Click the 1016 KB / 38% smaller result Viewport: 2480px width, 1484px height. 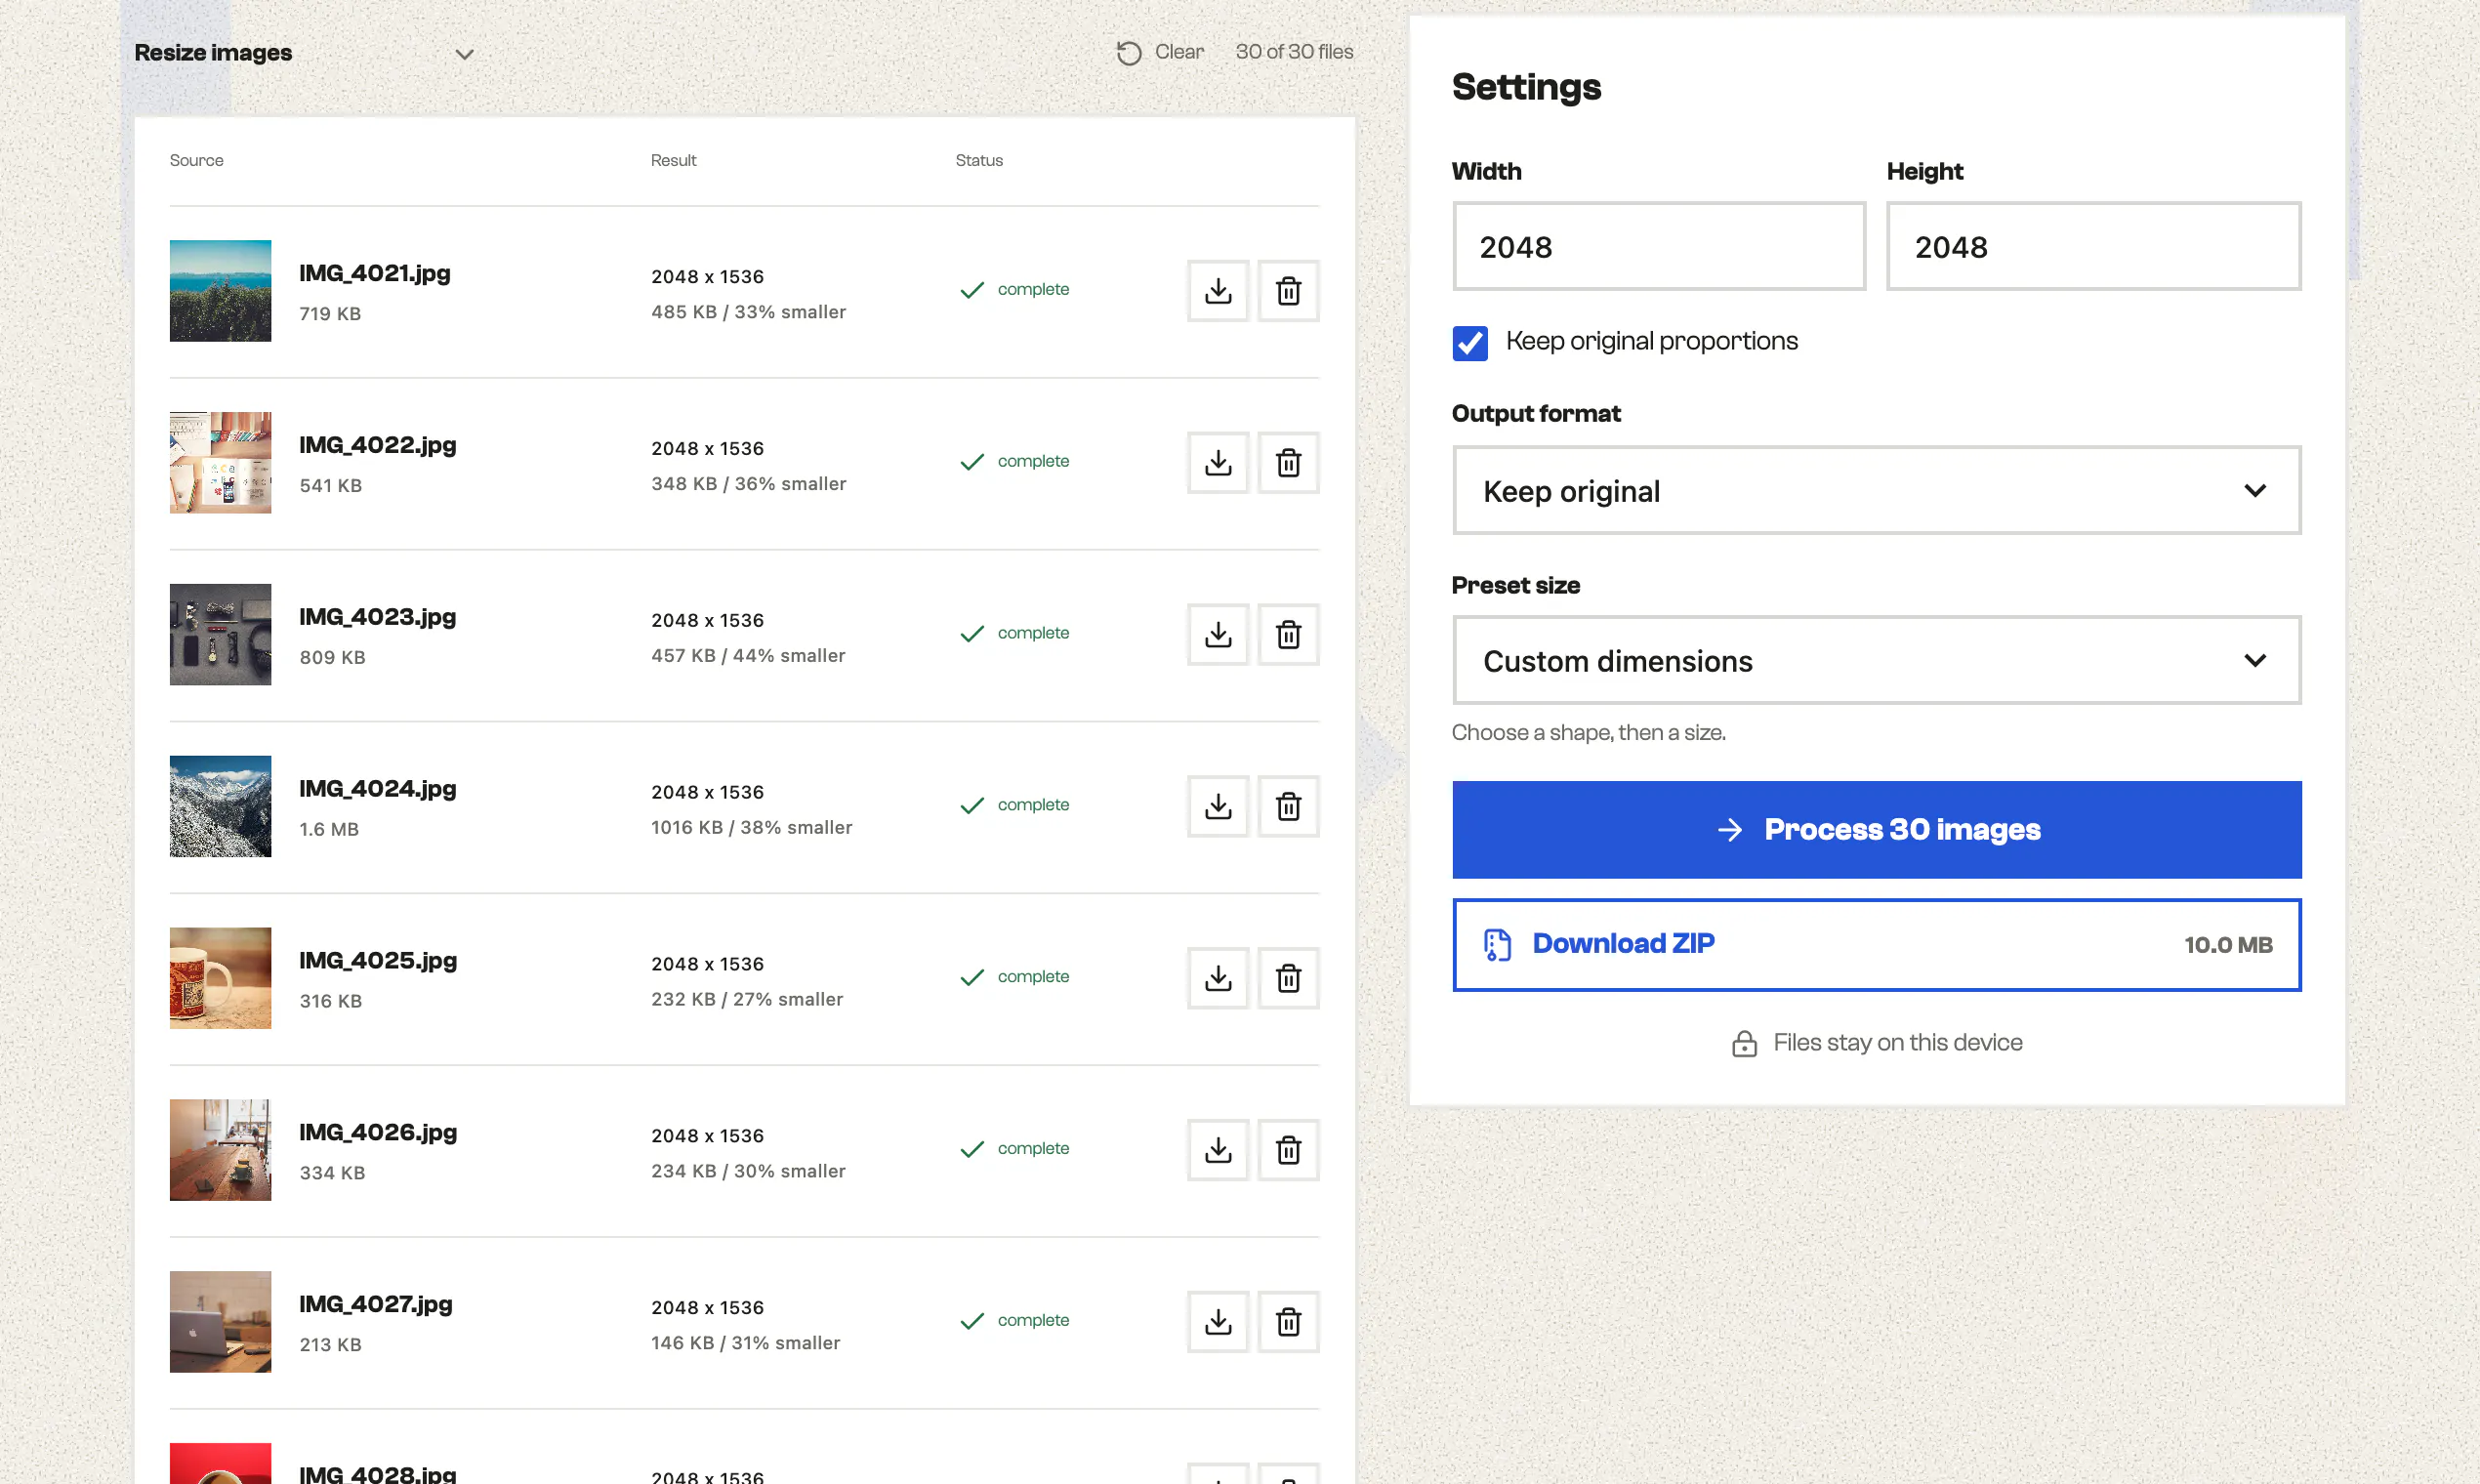(x=751, y=828)
